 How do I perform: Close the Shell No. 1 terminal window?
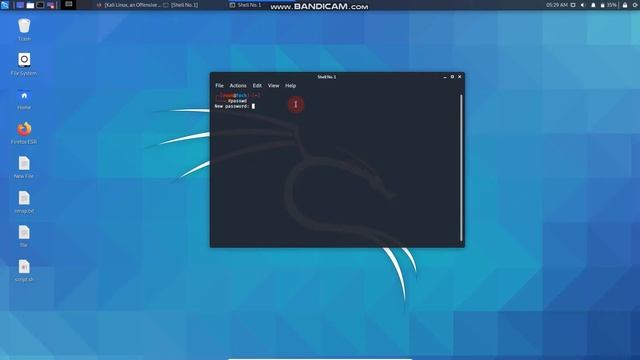click(x=460, y=77)
